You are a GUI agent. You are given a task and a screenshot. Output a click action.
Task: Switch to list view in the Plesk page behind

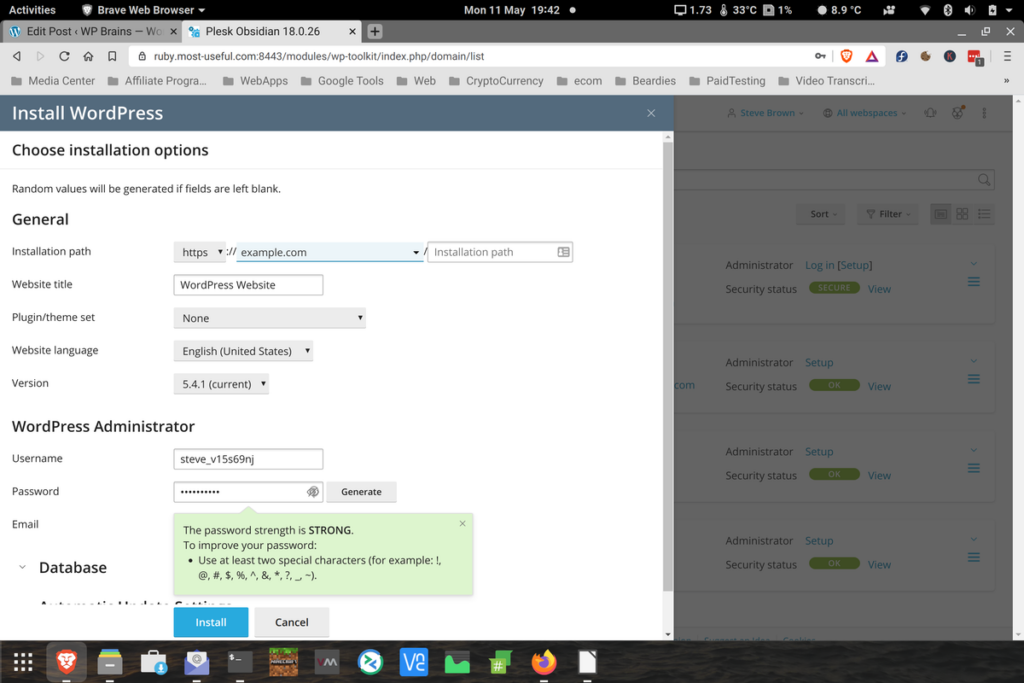(x=984, y=214)
